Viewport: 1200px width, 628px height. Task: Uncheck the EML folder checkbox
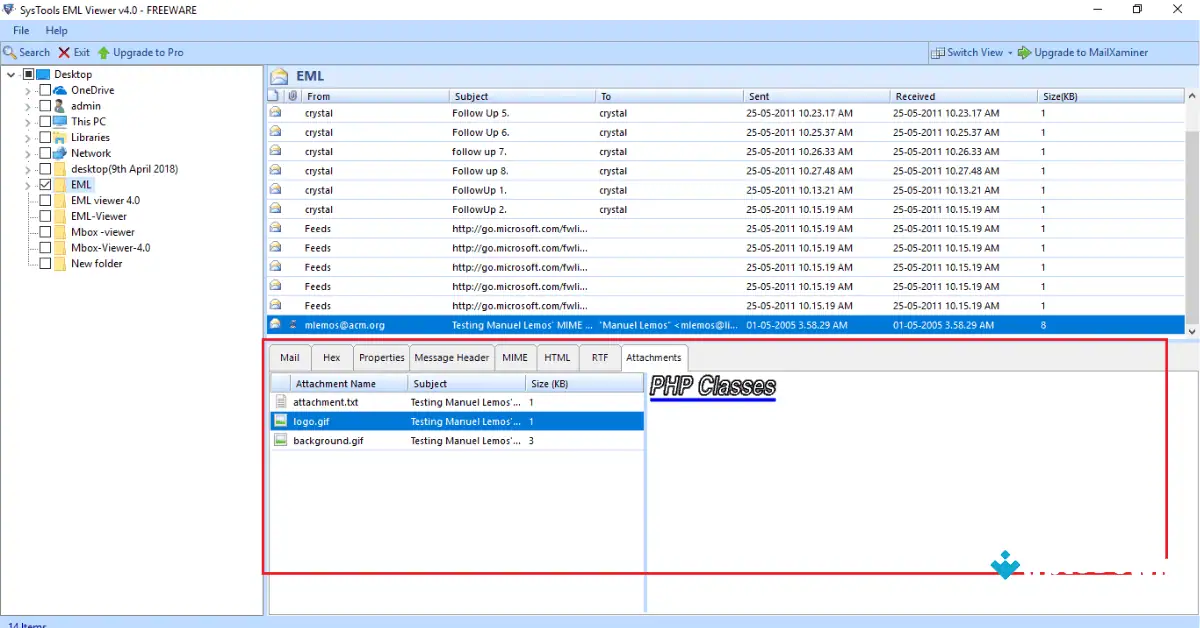coord(46,185)
